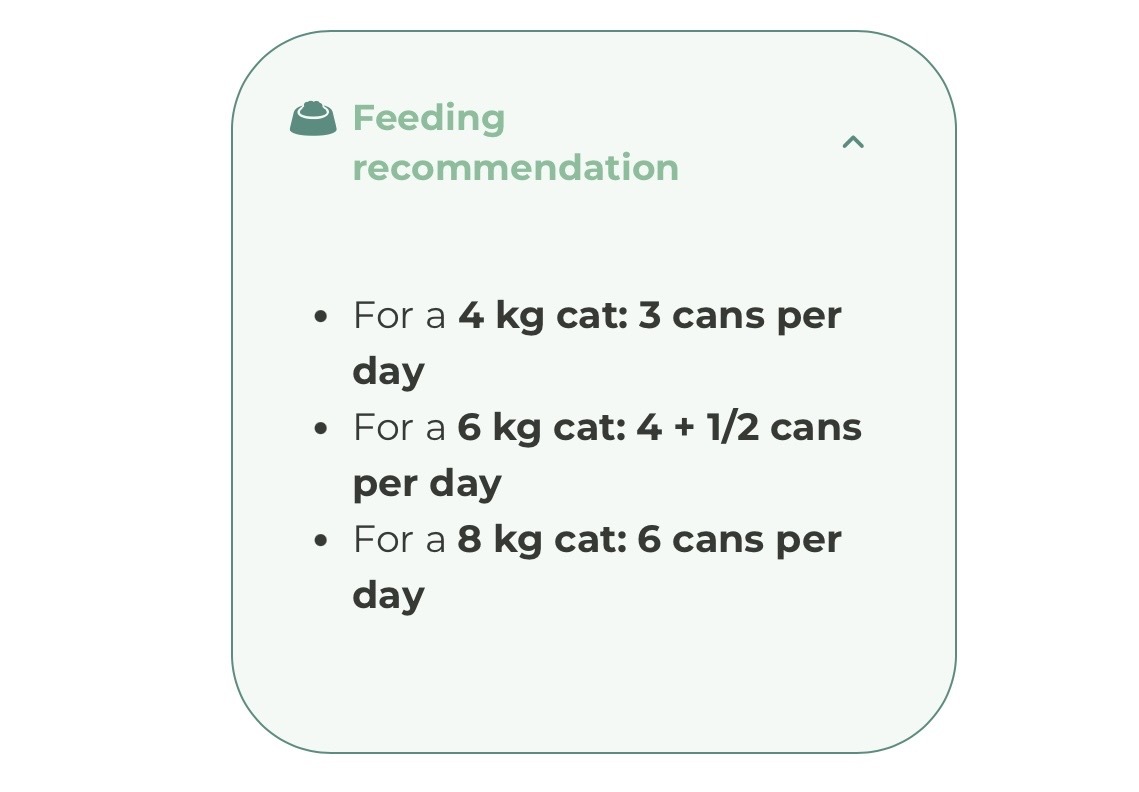
Task: Click the word "Feeding" in the heading
Action: click(428, 118)
